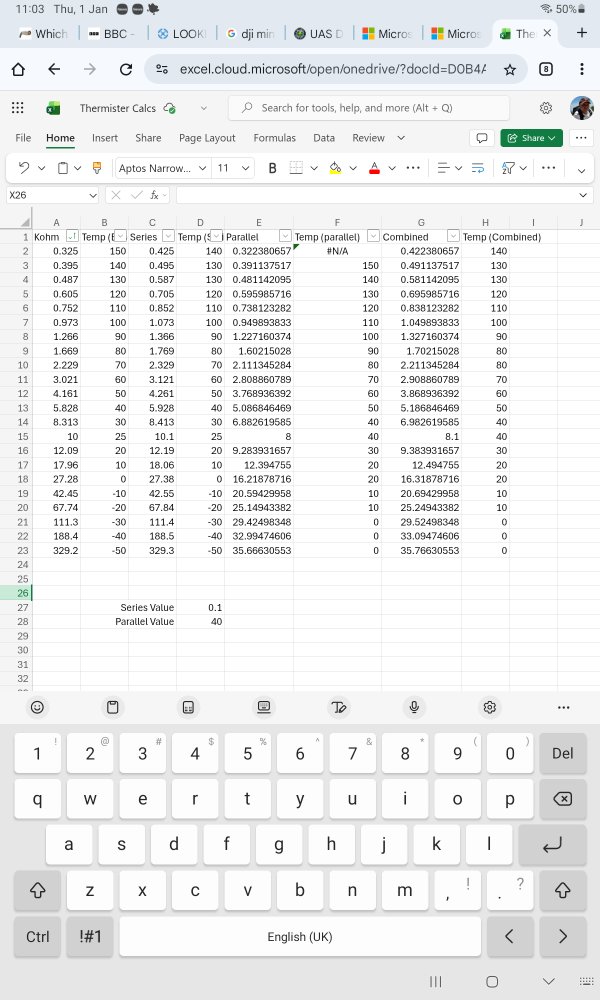Apply the yellow fill color
Image resolution: width=600 pixels, height=1000 pixels.
pos(335,168)
